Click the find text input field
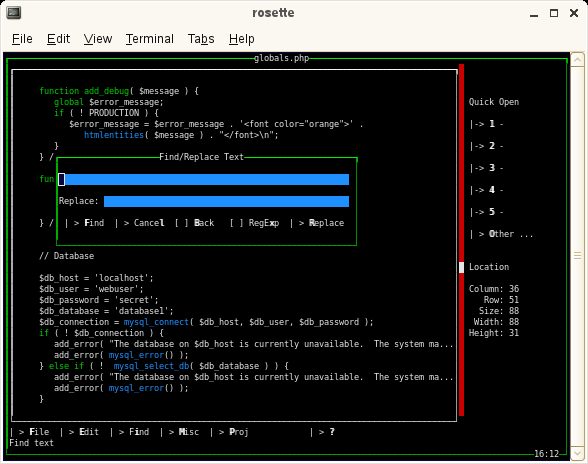588x464 pixels. click(x=204, y=179)
